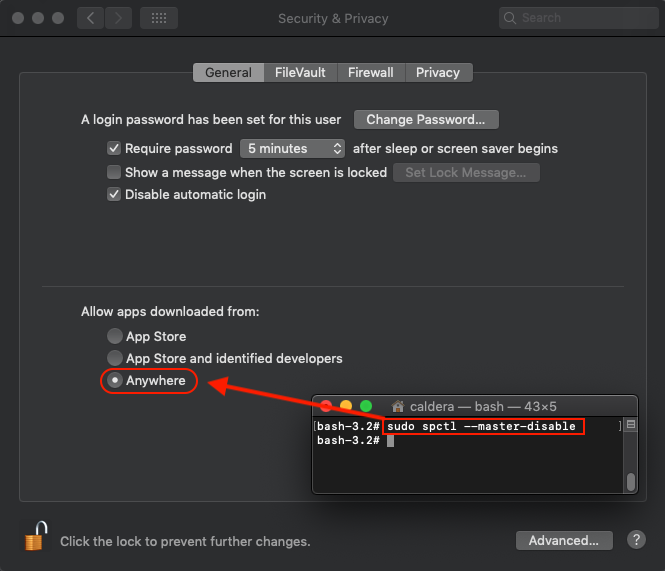Select App Store and identified developers
Image resolution: width=665 pixels, height=571 pixels.
(x=115, y=358)
